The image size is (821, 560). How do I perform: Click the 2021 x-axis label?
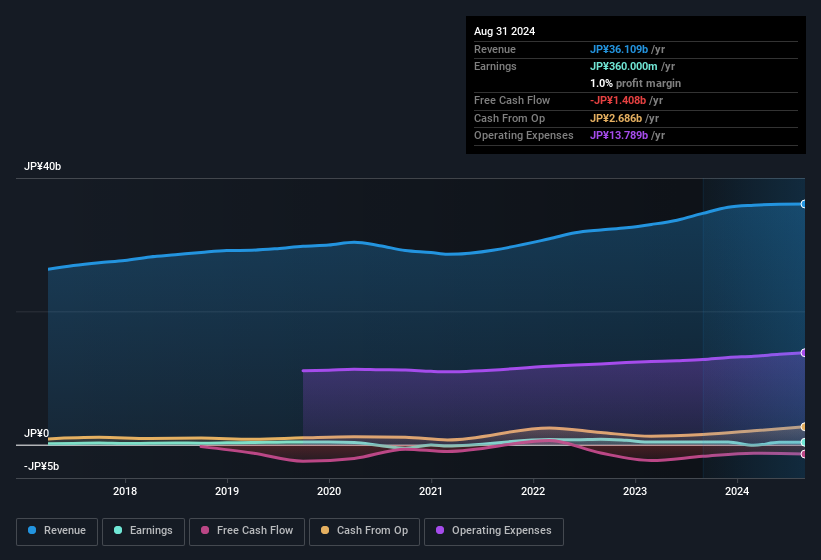pos(431,491)
